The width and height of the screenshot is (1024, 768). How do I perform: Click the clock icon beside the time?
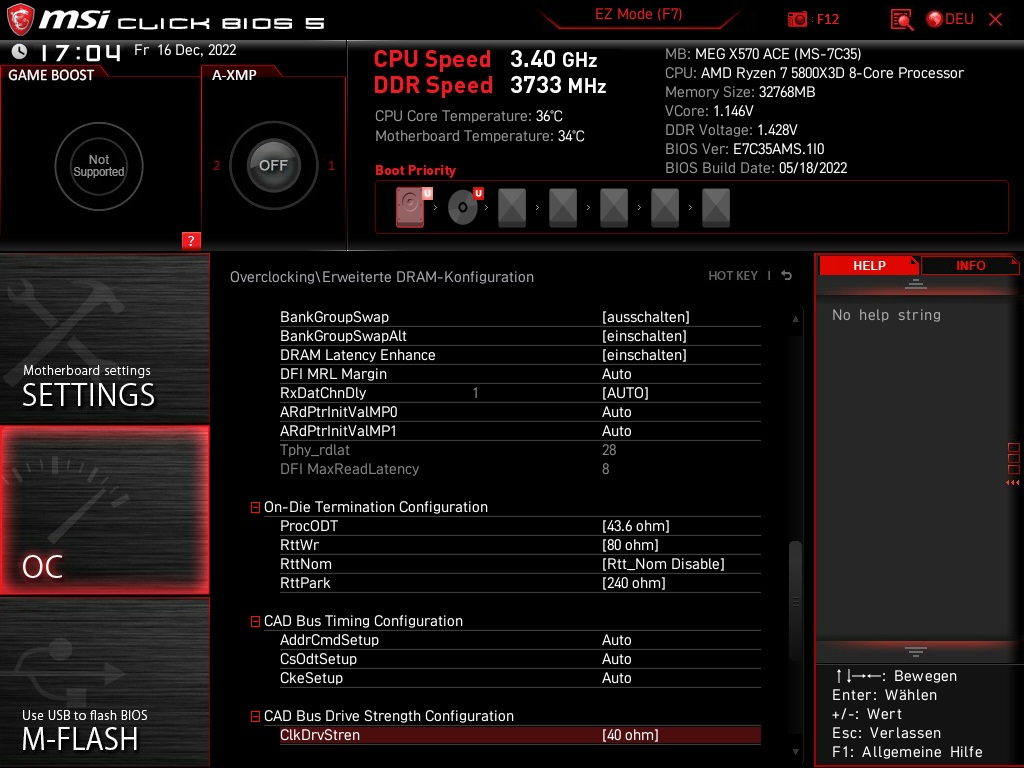pos(20,51)
